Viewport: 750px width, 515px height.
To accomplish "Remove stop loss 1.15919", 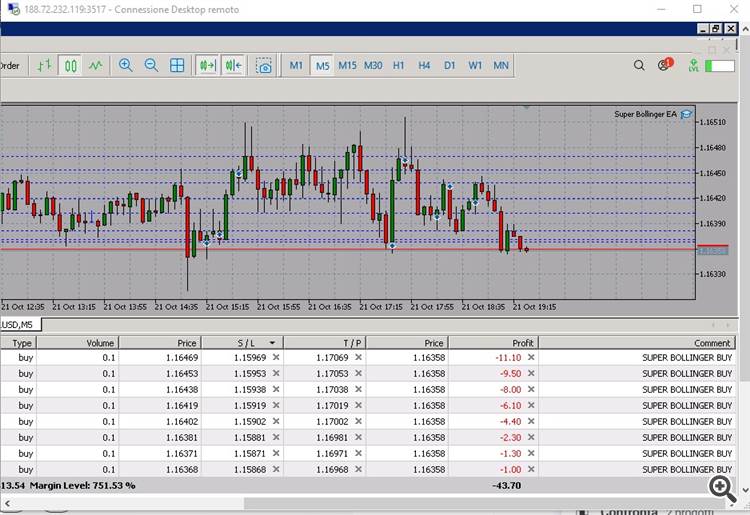I will (276, 405).
